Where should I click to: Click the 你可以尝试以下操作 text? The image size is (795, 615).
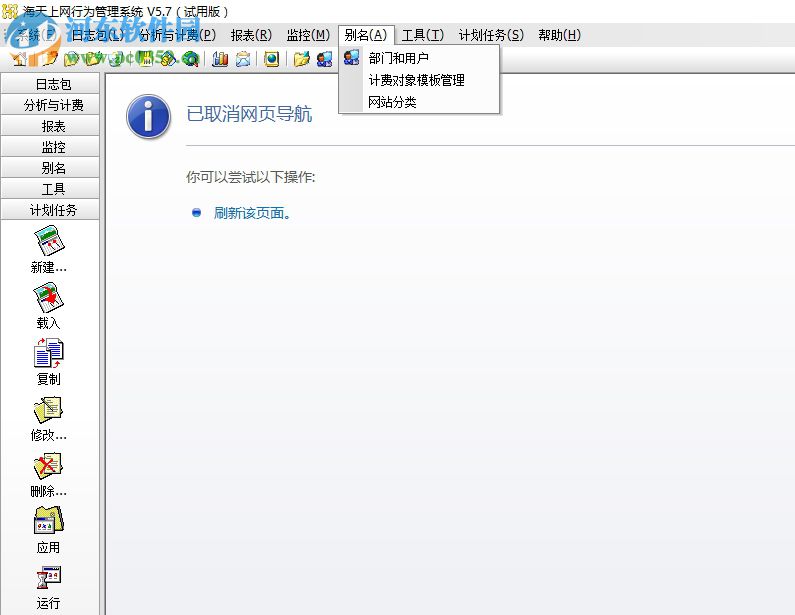click(250, 177)
